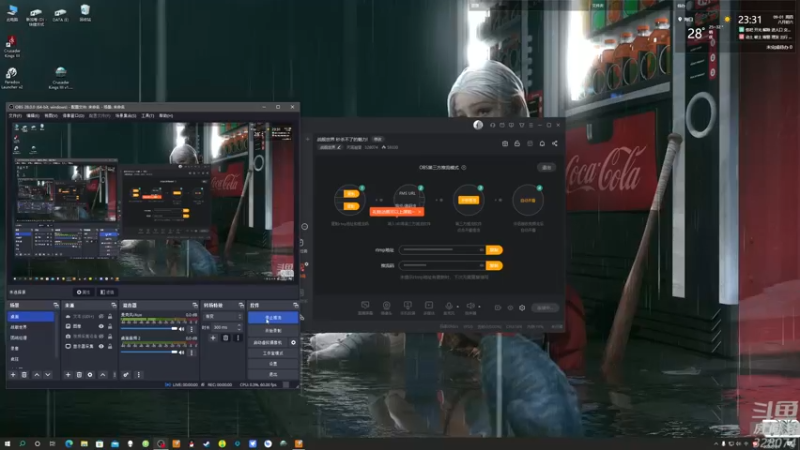Copy the stream key with yellow button

pyautogui.click(x=494, y=266)
